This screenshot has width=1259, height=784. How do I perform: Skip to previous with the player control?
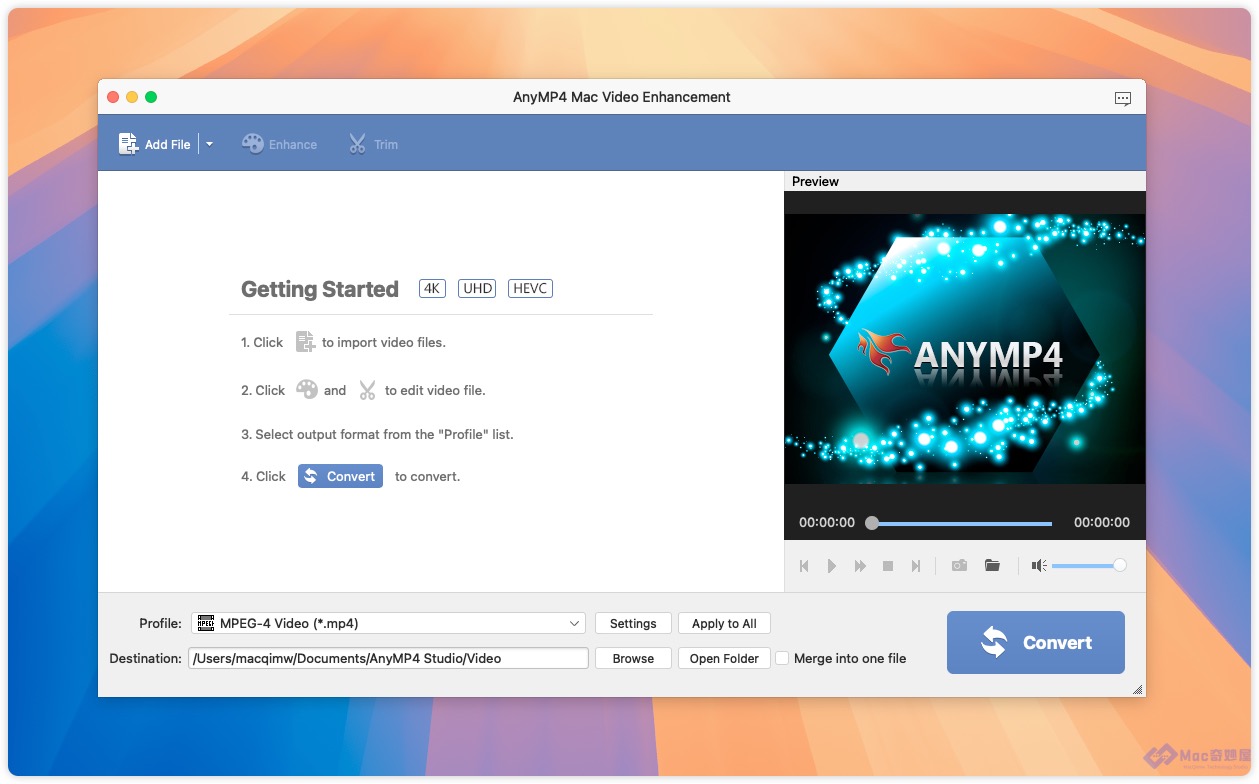(x=804, y=566)
